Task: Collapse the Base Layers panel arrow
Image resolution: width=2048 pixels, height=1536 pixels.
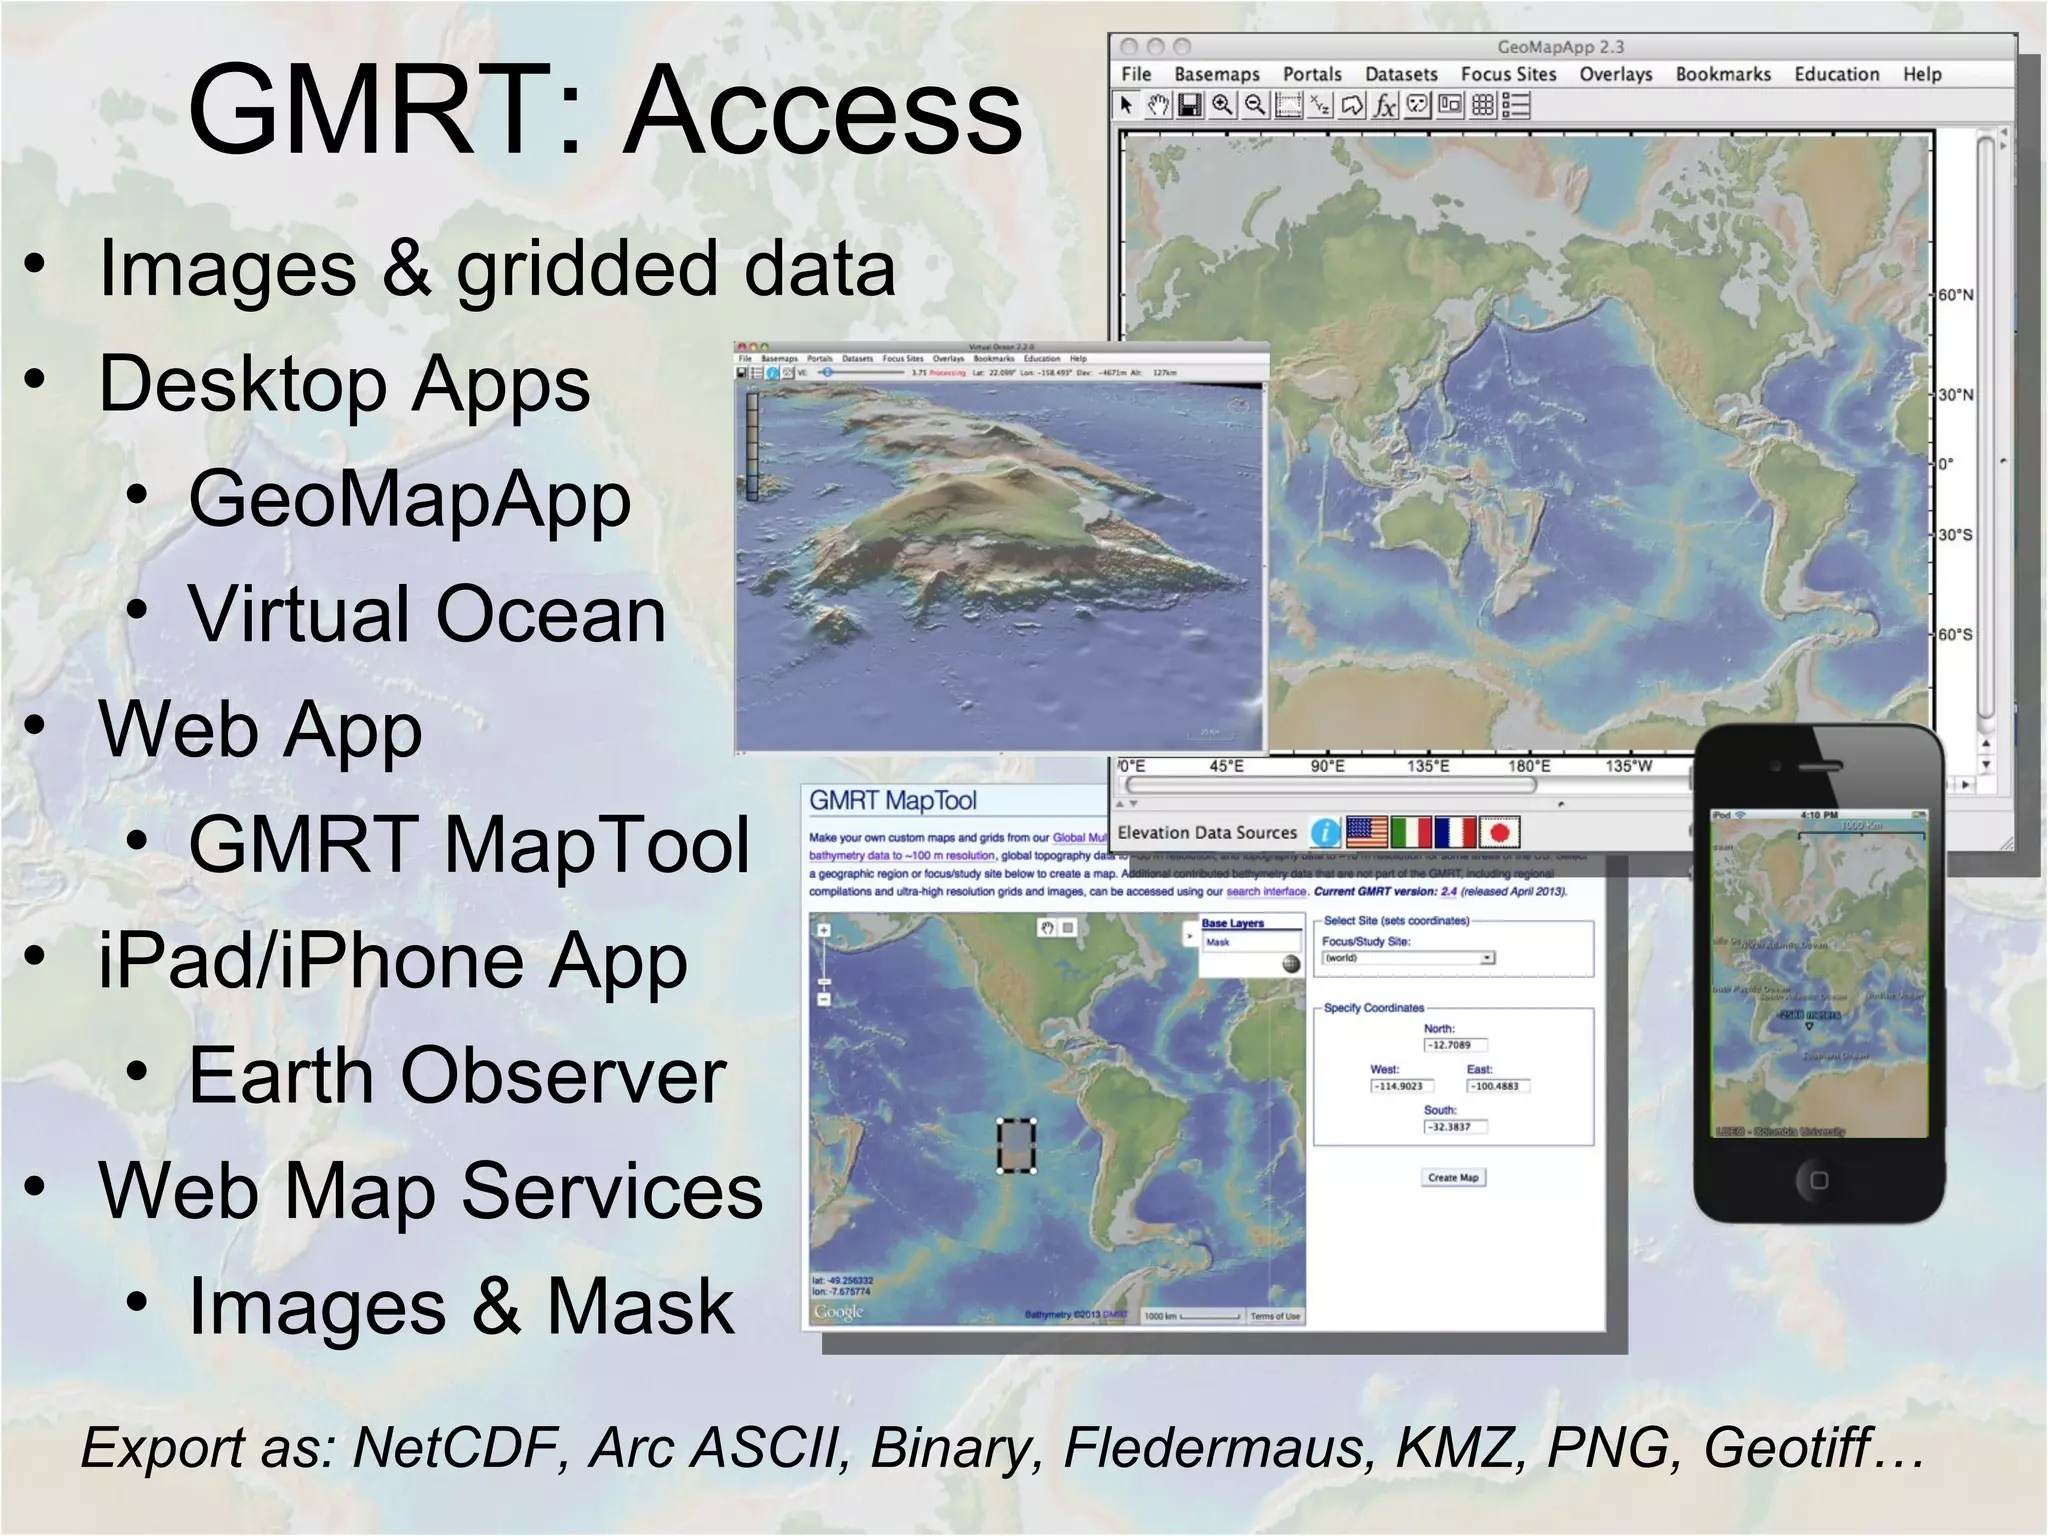Action: click(x=1190, y=936)
